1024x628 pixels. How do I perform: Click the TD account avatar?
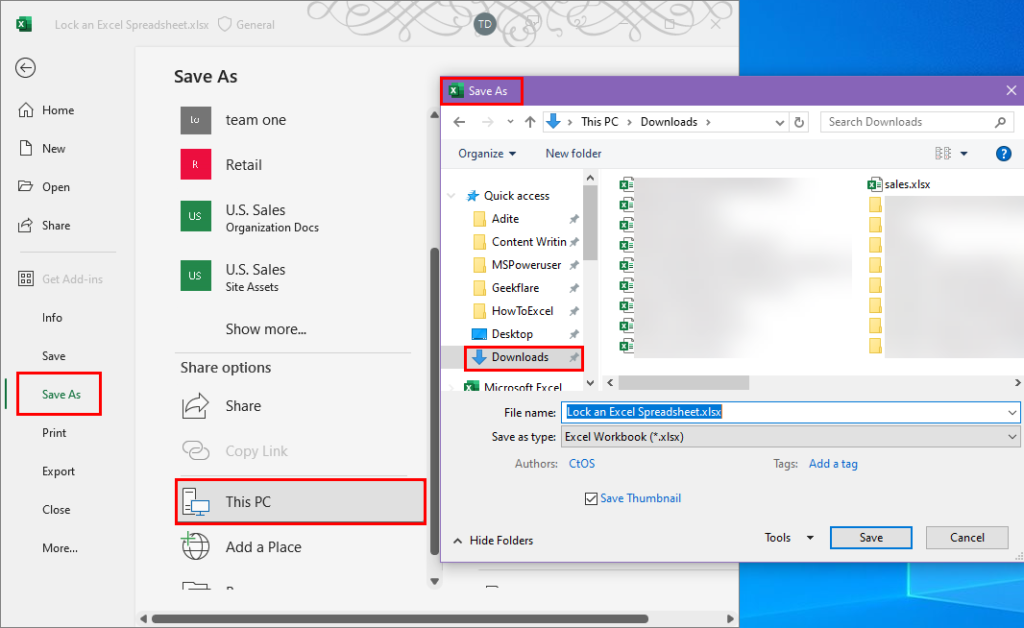click(485, 25)
